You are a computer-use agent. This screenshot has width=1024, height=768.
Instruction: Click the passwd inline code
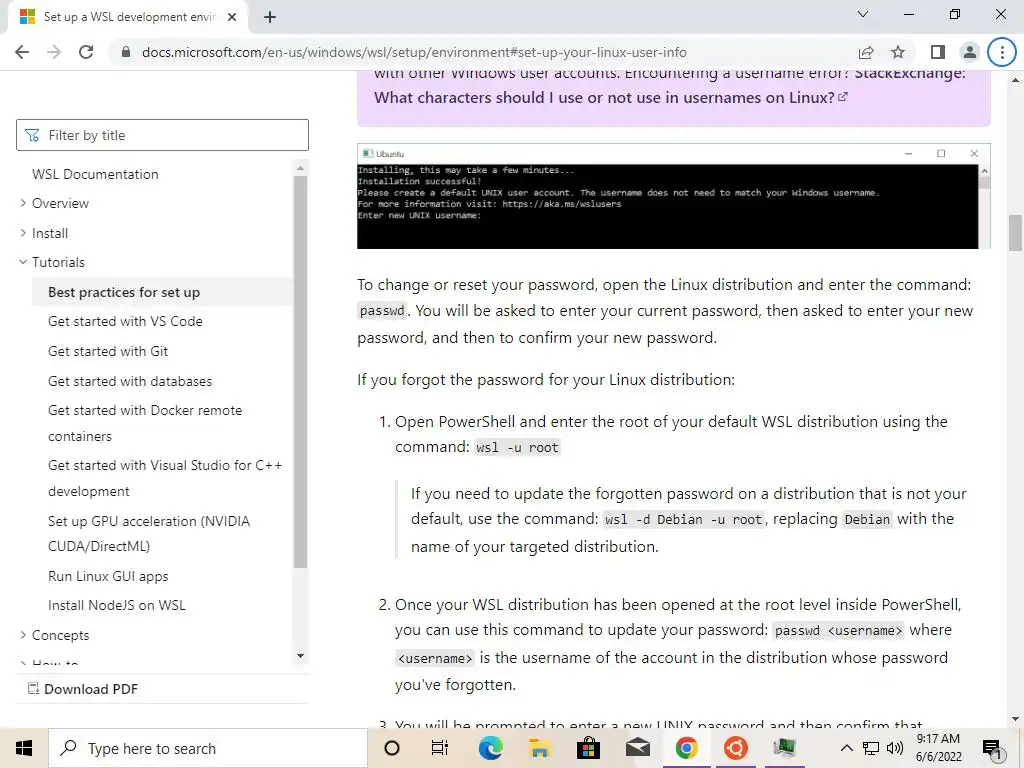pos(382,311)
